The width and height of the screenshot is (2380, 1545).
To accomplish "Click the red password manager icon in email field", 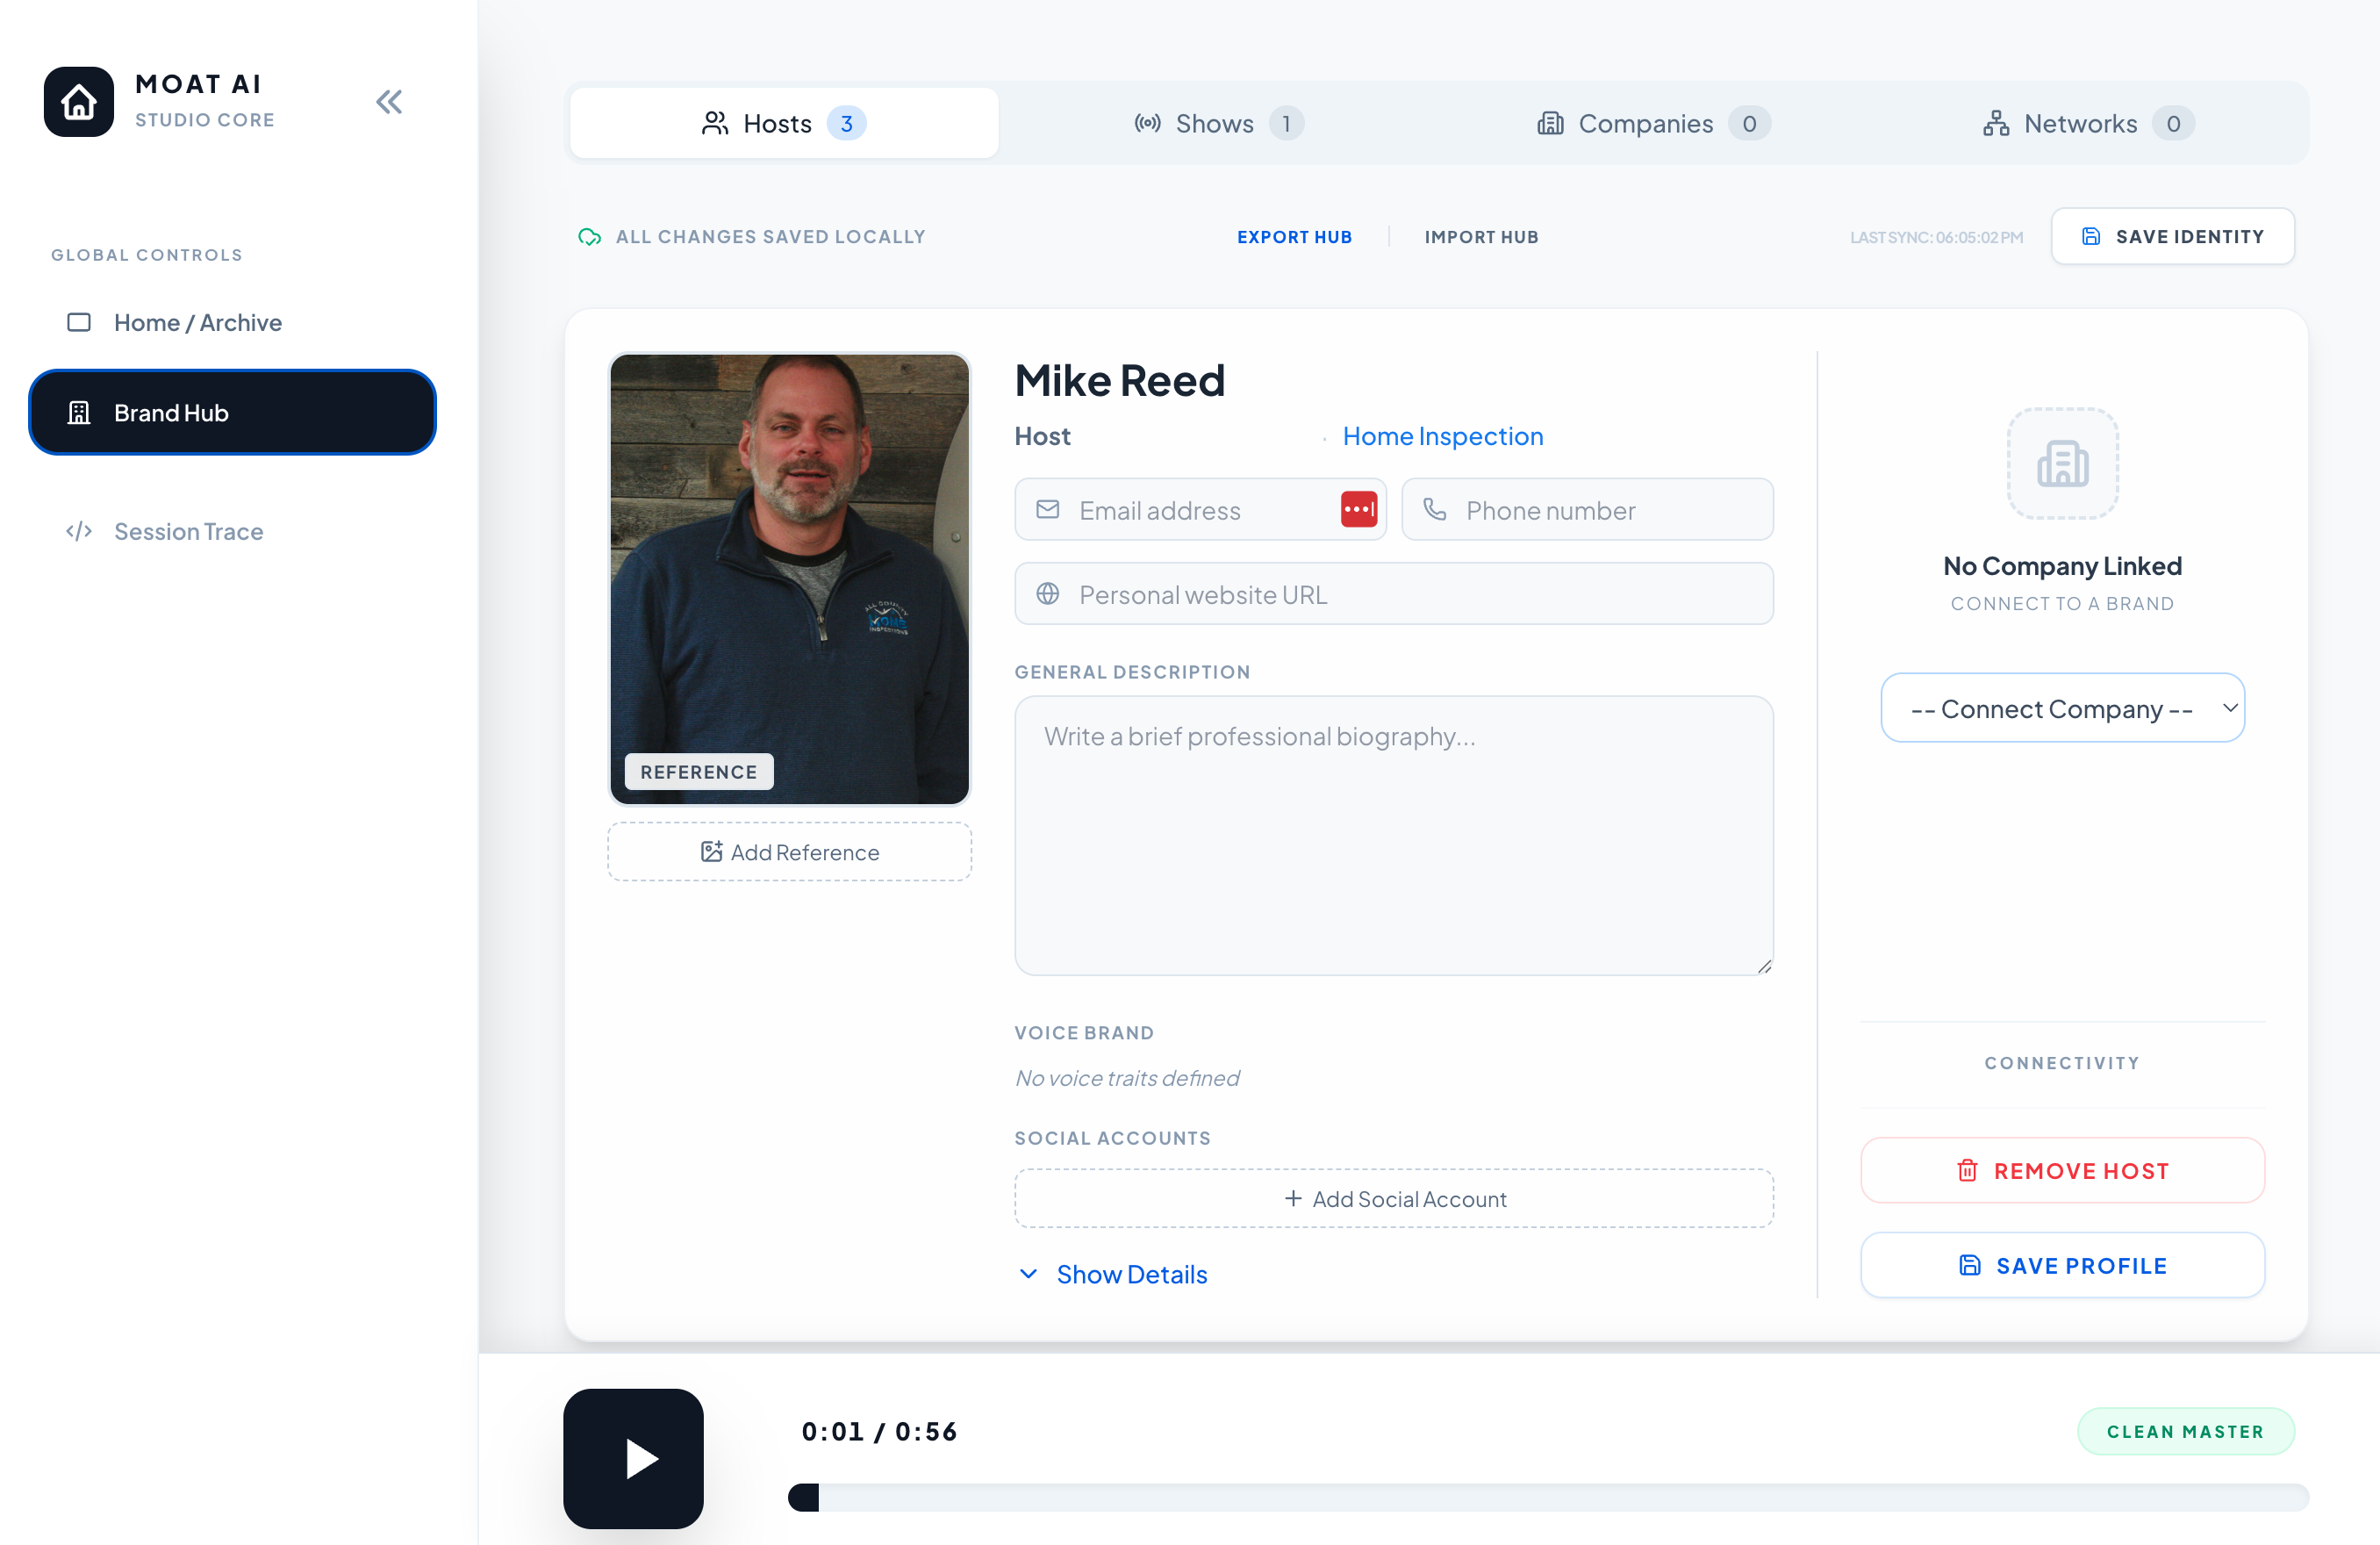I will [1358, 509].
